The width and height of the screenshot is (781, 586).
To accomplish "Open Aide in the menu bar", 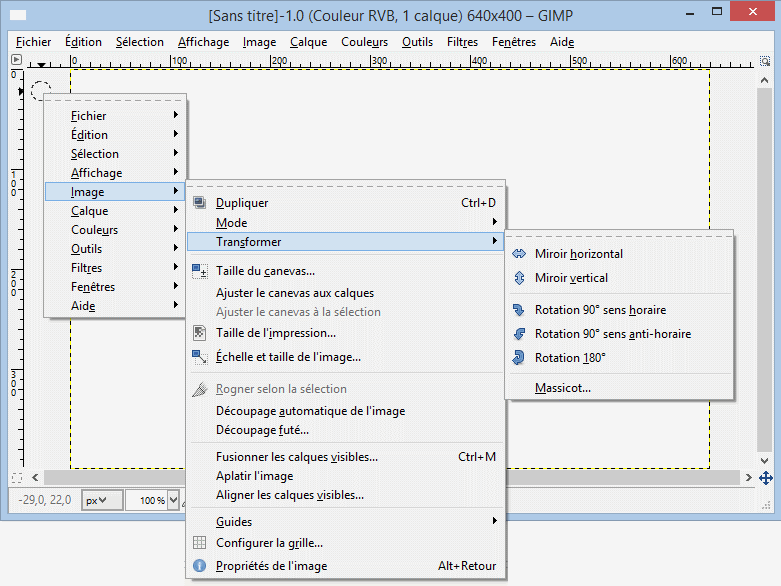I will click(562, 42).
